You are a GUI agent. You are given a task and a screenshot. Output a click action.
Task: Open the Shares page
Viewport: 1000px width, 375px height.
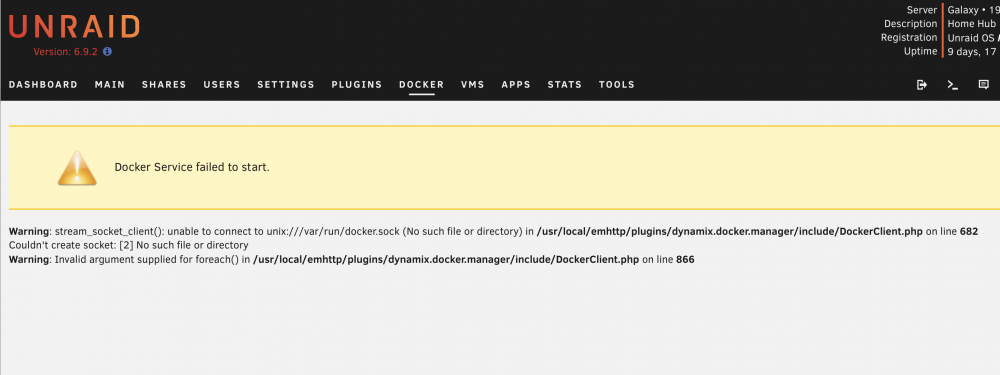click(x=164, y=84)
